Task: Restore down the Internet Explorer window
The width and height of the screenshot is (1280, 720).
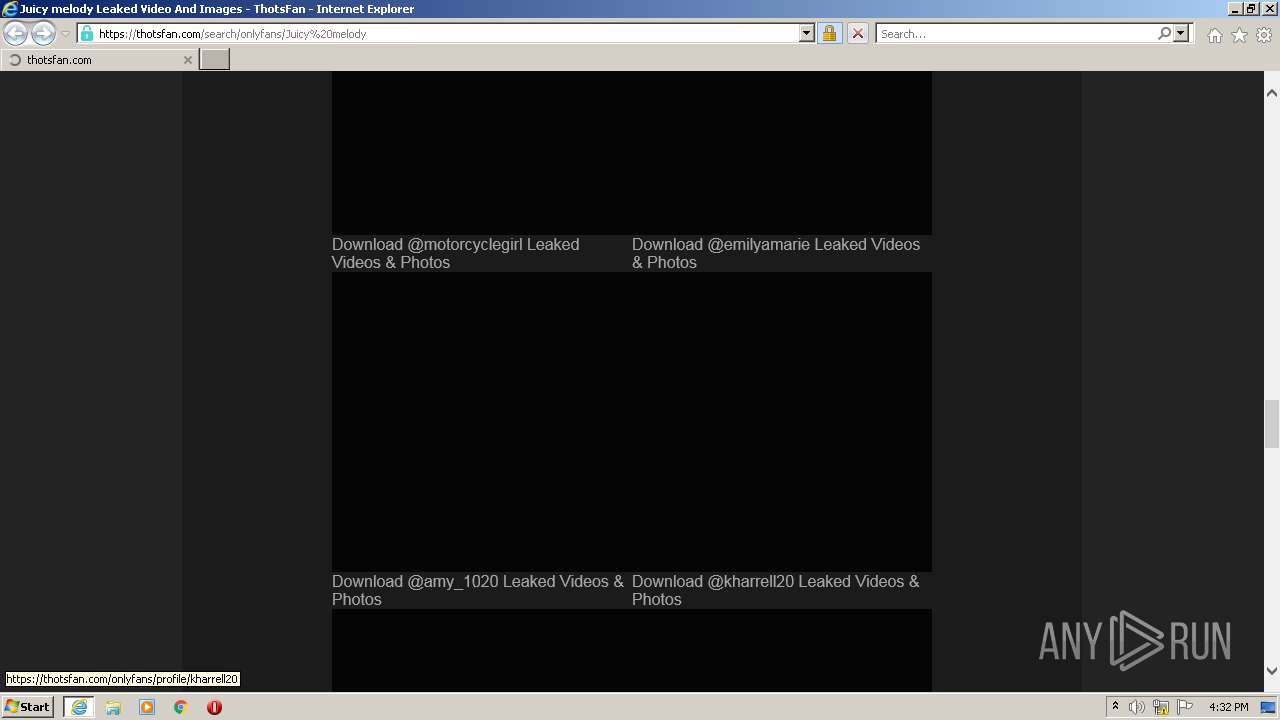Action: (1251, 9)
